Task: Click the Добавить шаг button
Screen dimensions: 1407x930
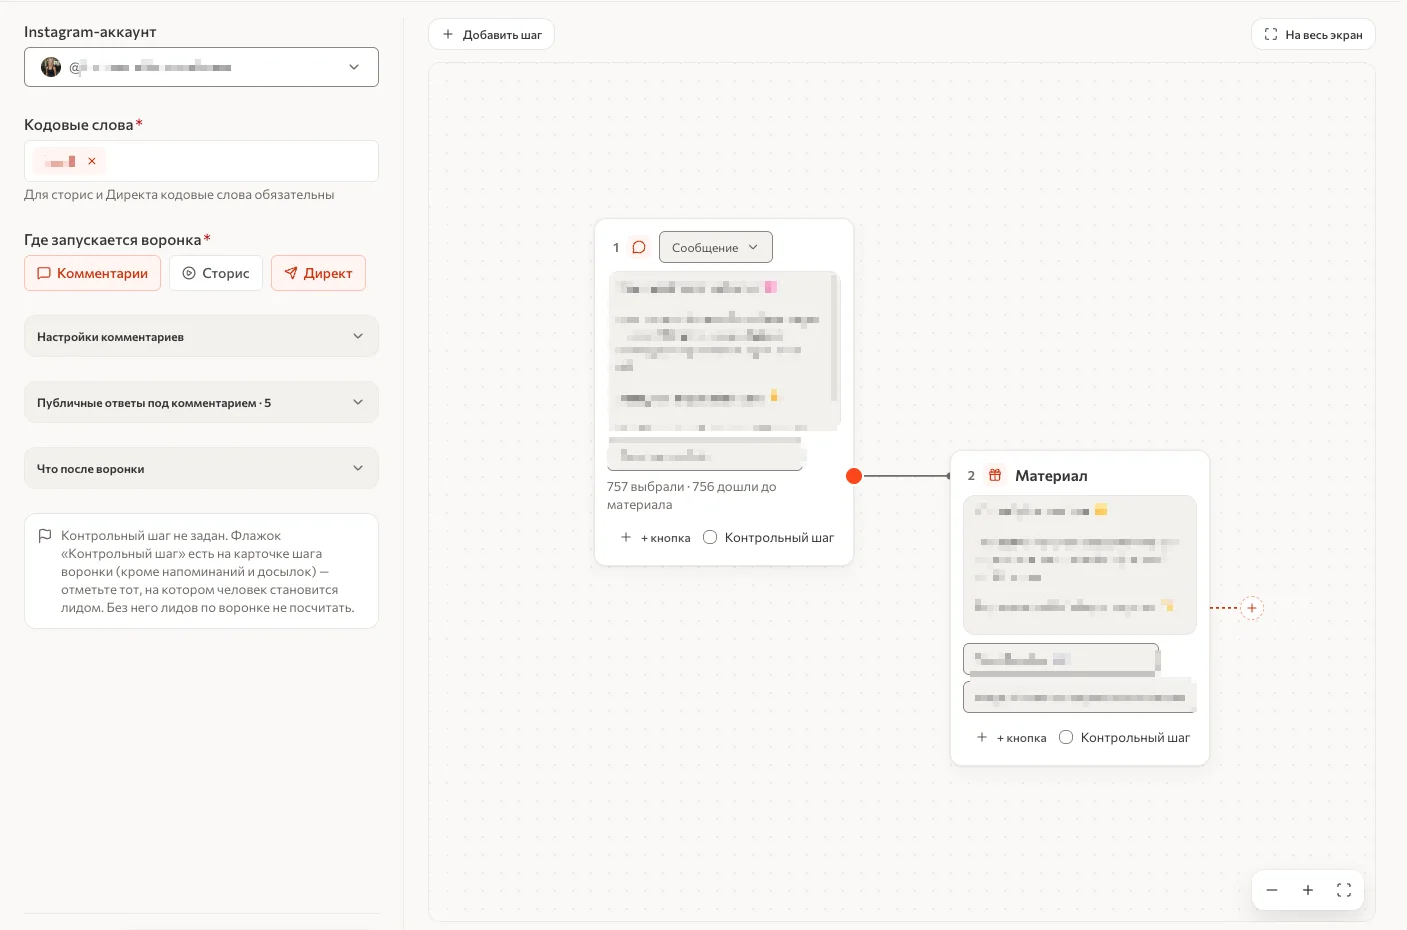Action: tap(491, 34)
